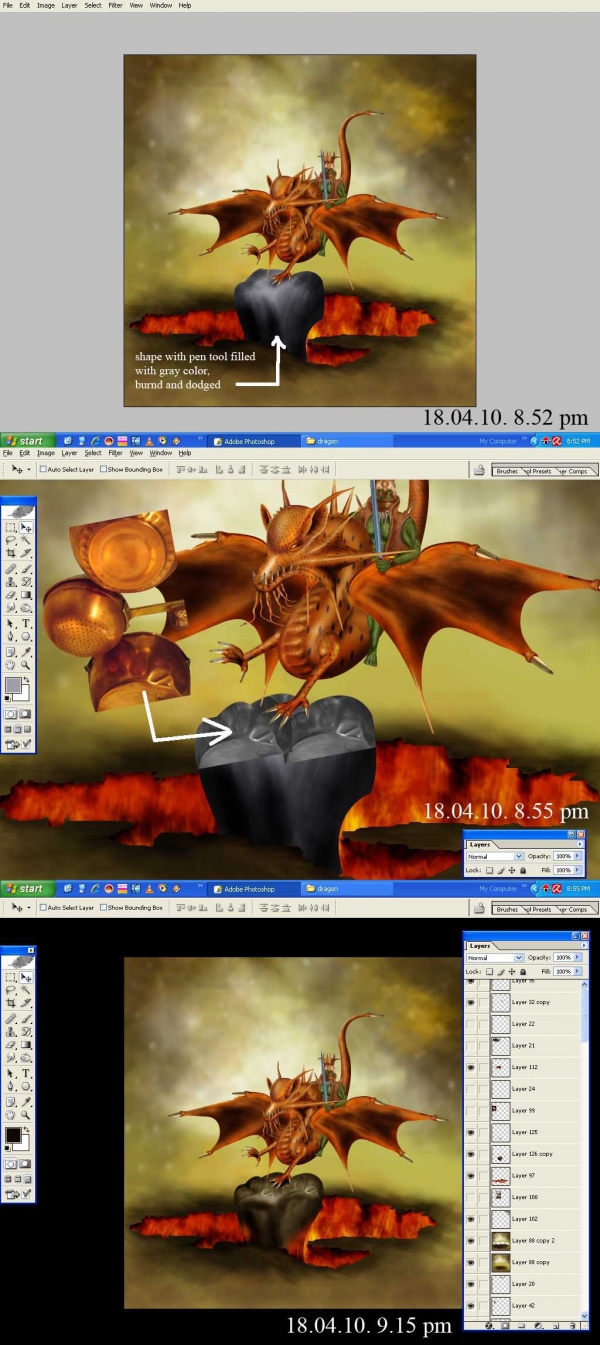Select Type tool in toolbox with gray foreground swatch

coord(26,623)
